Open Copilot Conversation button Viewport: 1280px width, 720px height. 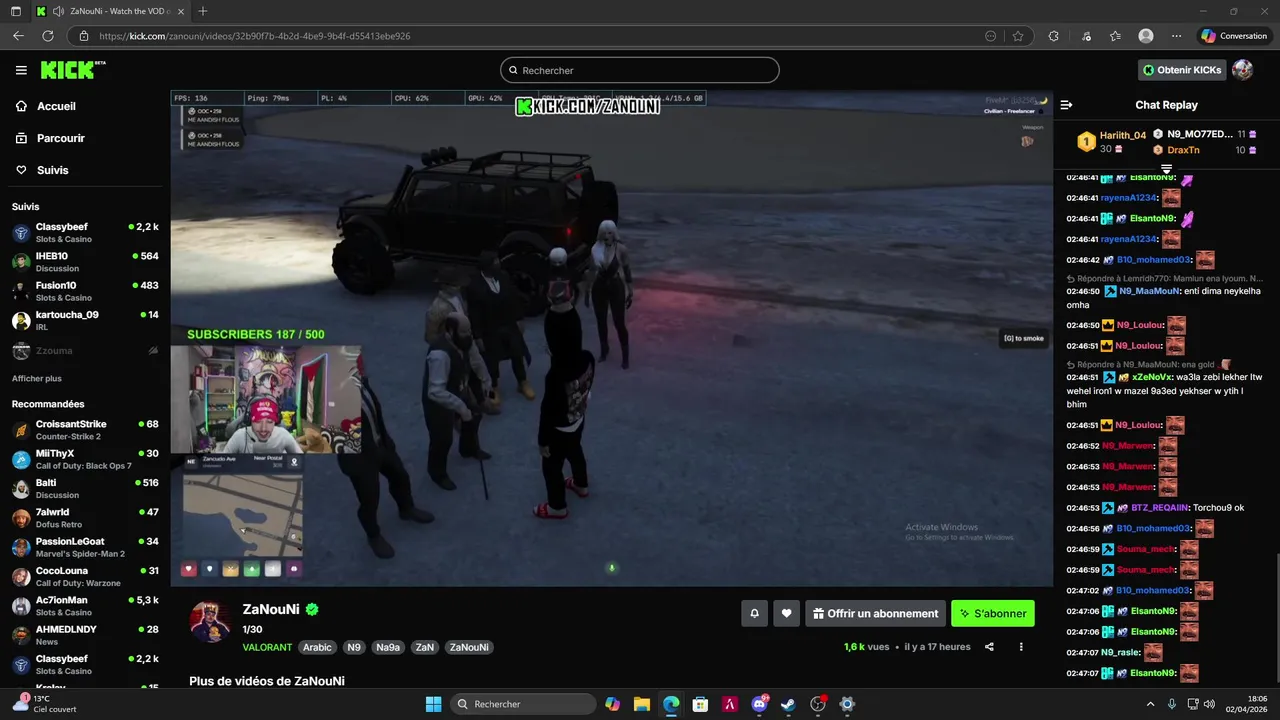[1235, 36]
